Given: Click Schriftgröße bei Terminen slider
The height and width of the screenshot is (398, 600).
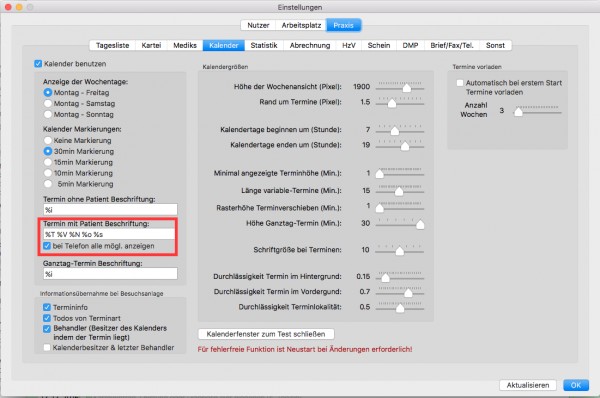Looking at the screenshot, I should pyautogui.click(x=400, y=250).
